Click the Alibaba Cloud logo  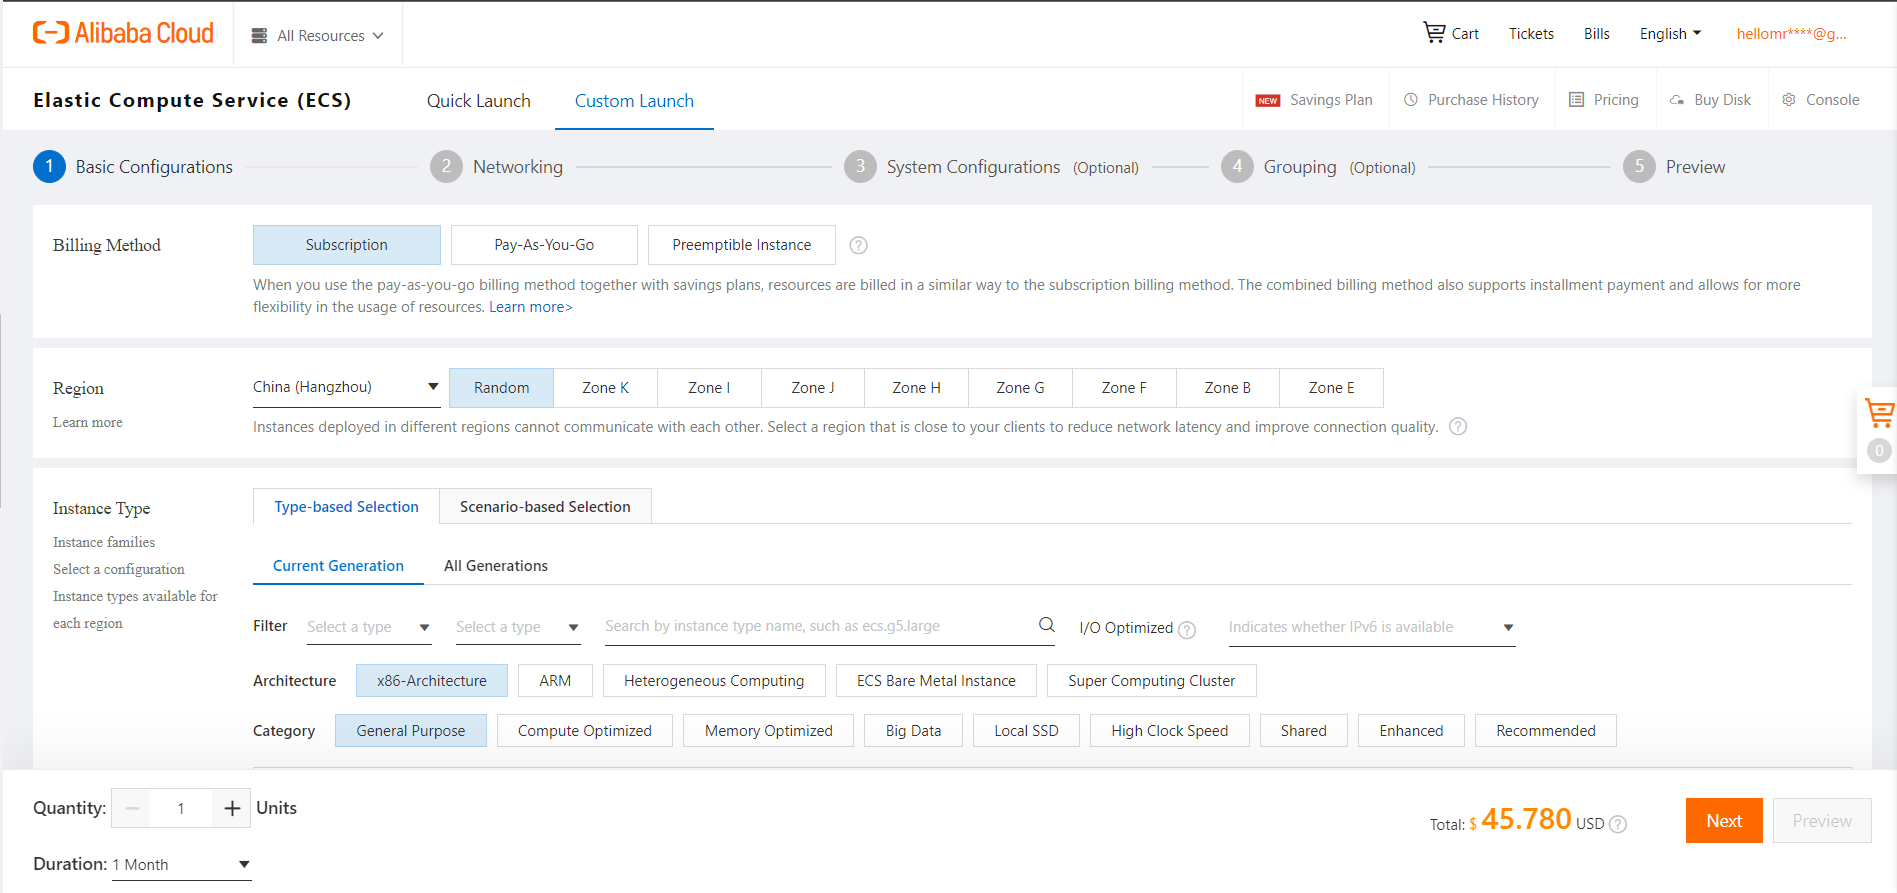click(x=123, y=33)
